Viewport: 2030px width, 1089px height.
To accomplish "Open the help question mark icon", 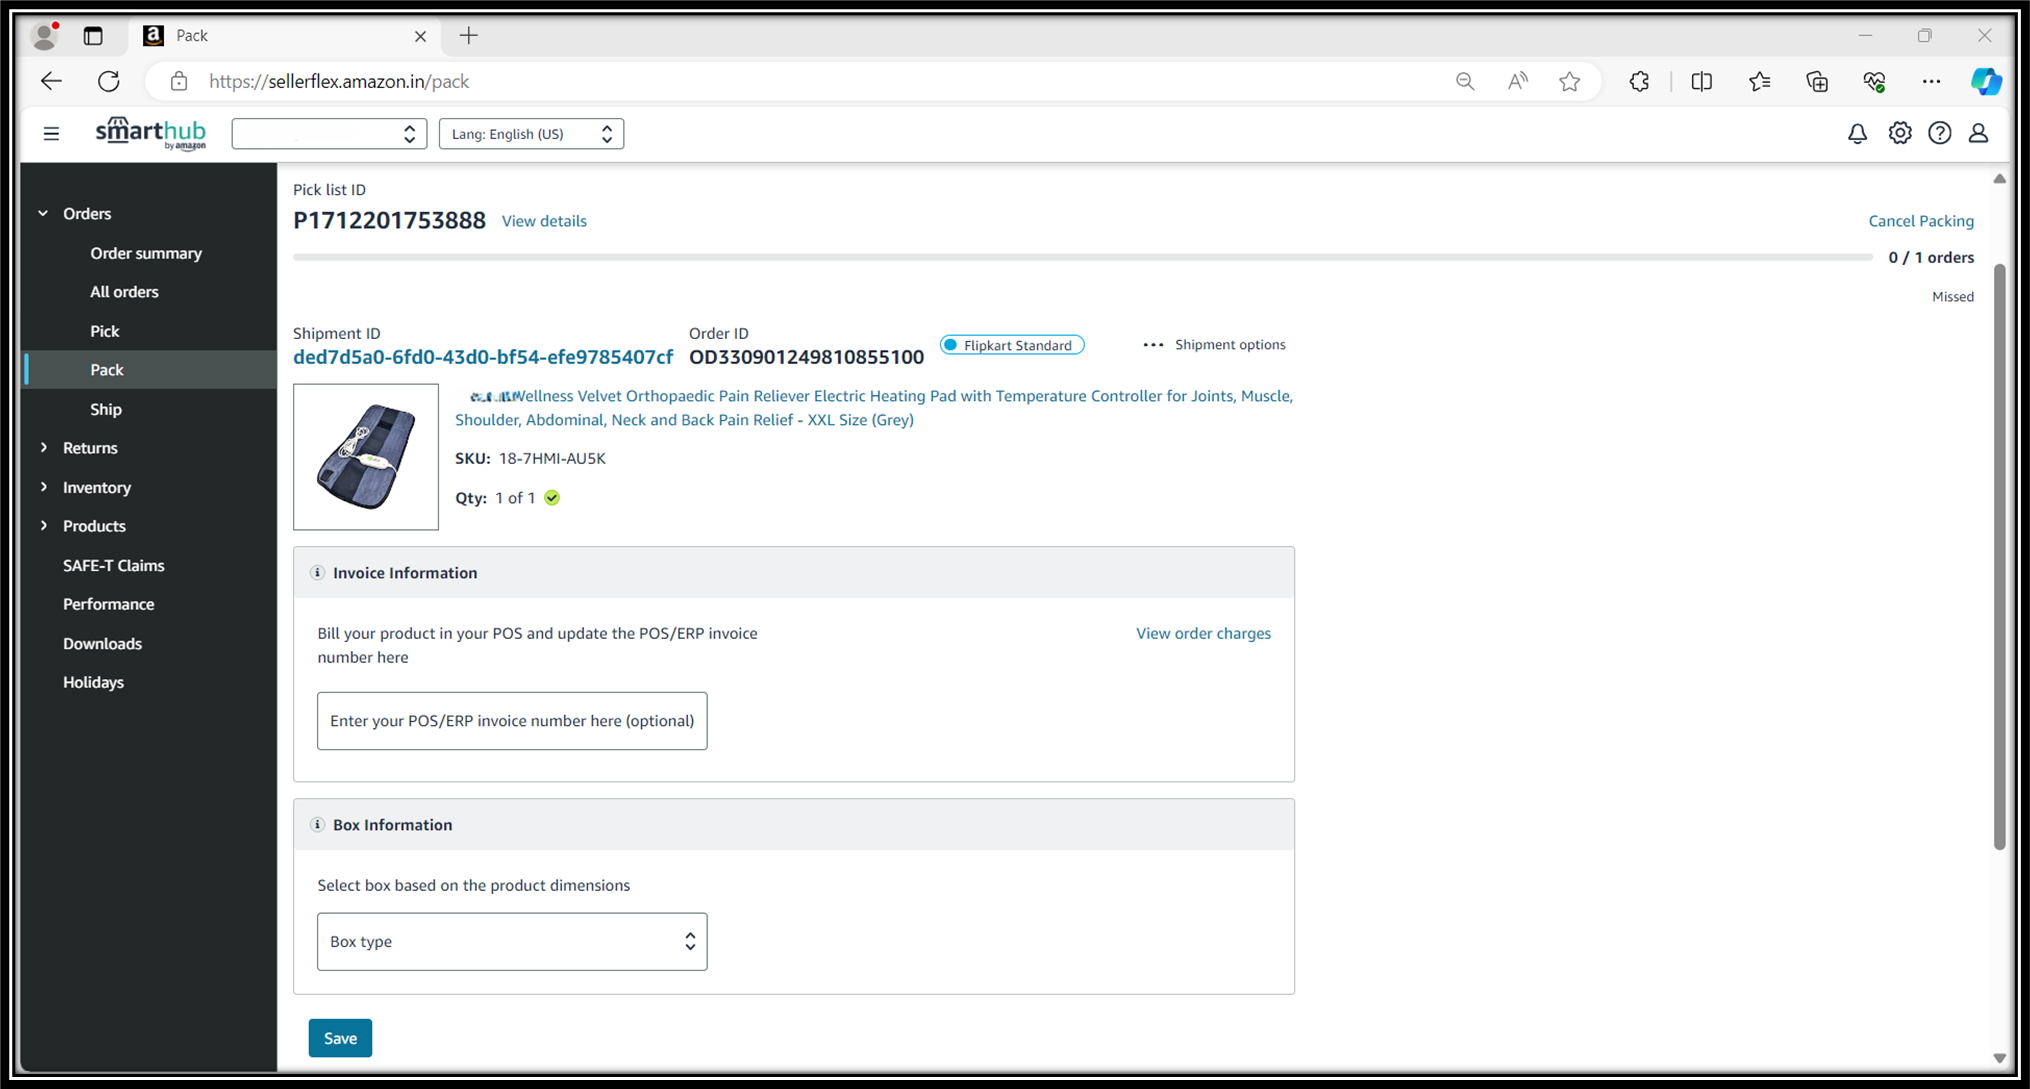I will pyautogui.click(x=1939, y=133).
